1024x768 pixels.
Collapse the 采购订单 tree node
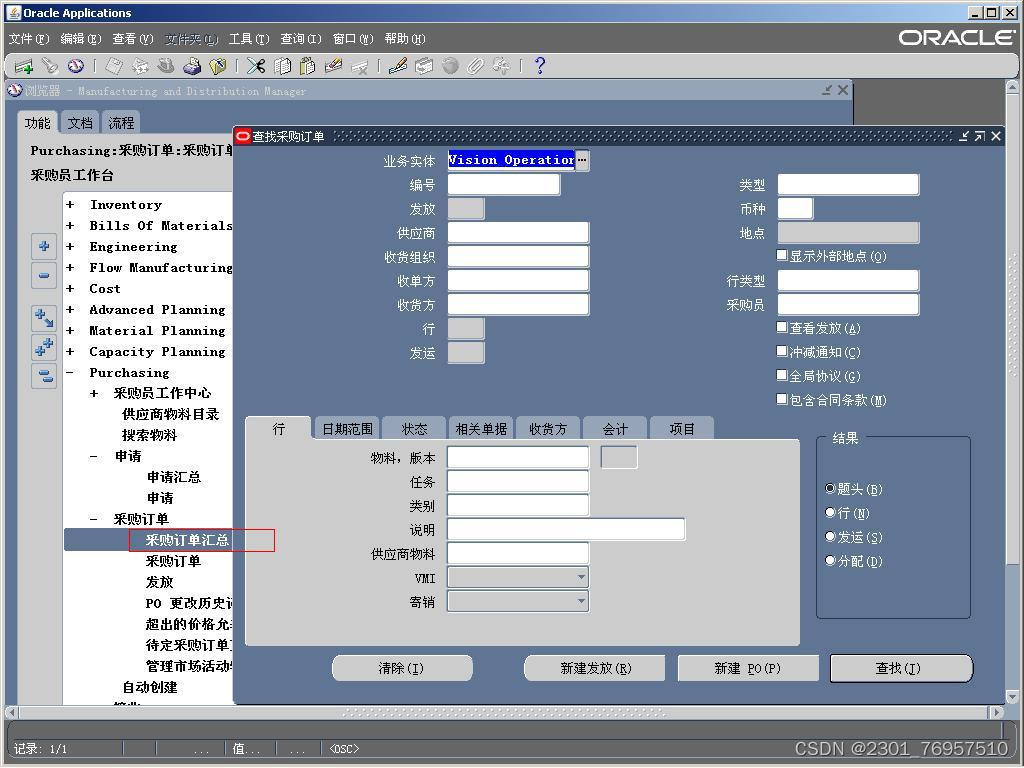point(94,519)
